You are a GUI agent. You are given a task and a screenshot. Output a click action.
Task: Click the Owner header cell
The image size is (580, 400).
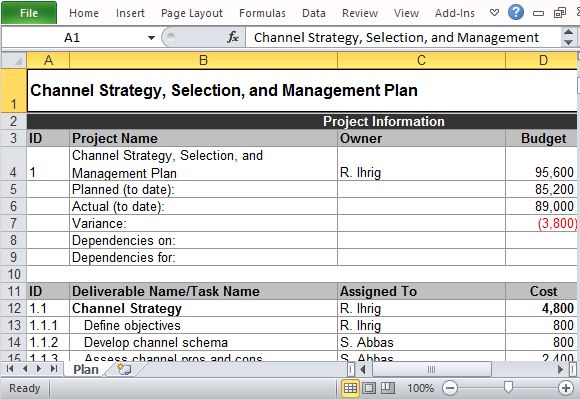tap(421, 138)
